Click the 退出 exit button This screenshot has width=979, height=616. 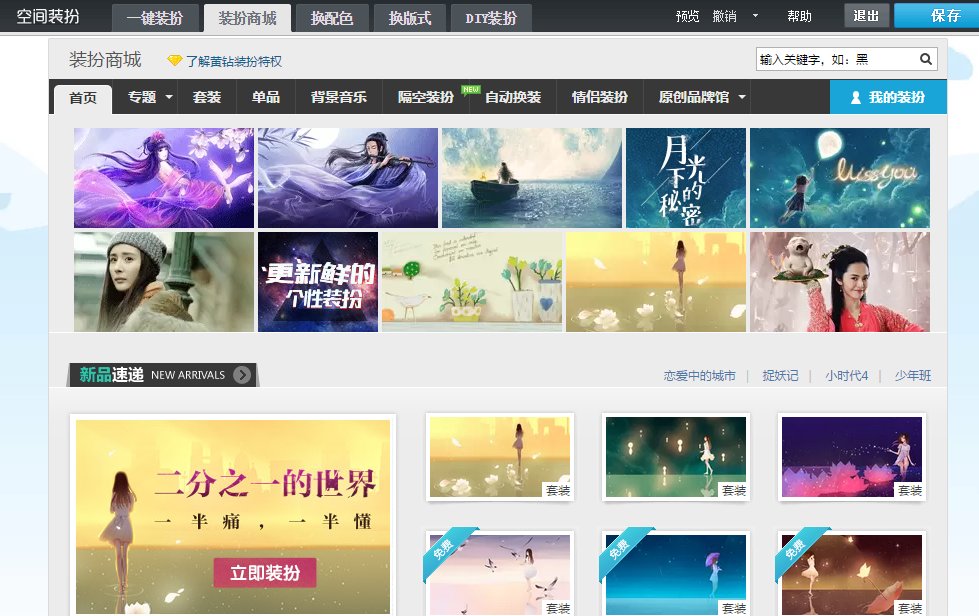pos(866,16)
